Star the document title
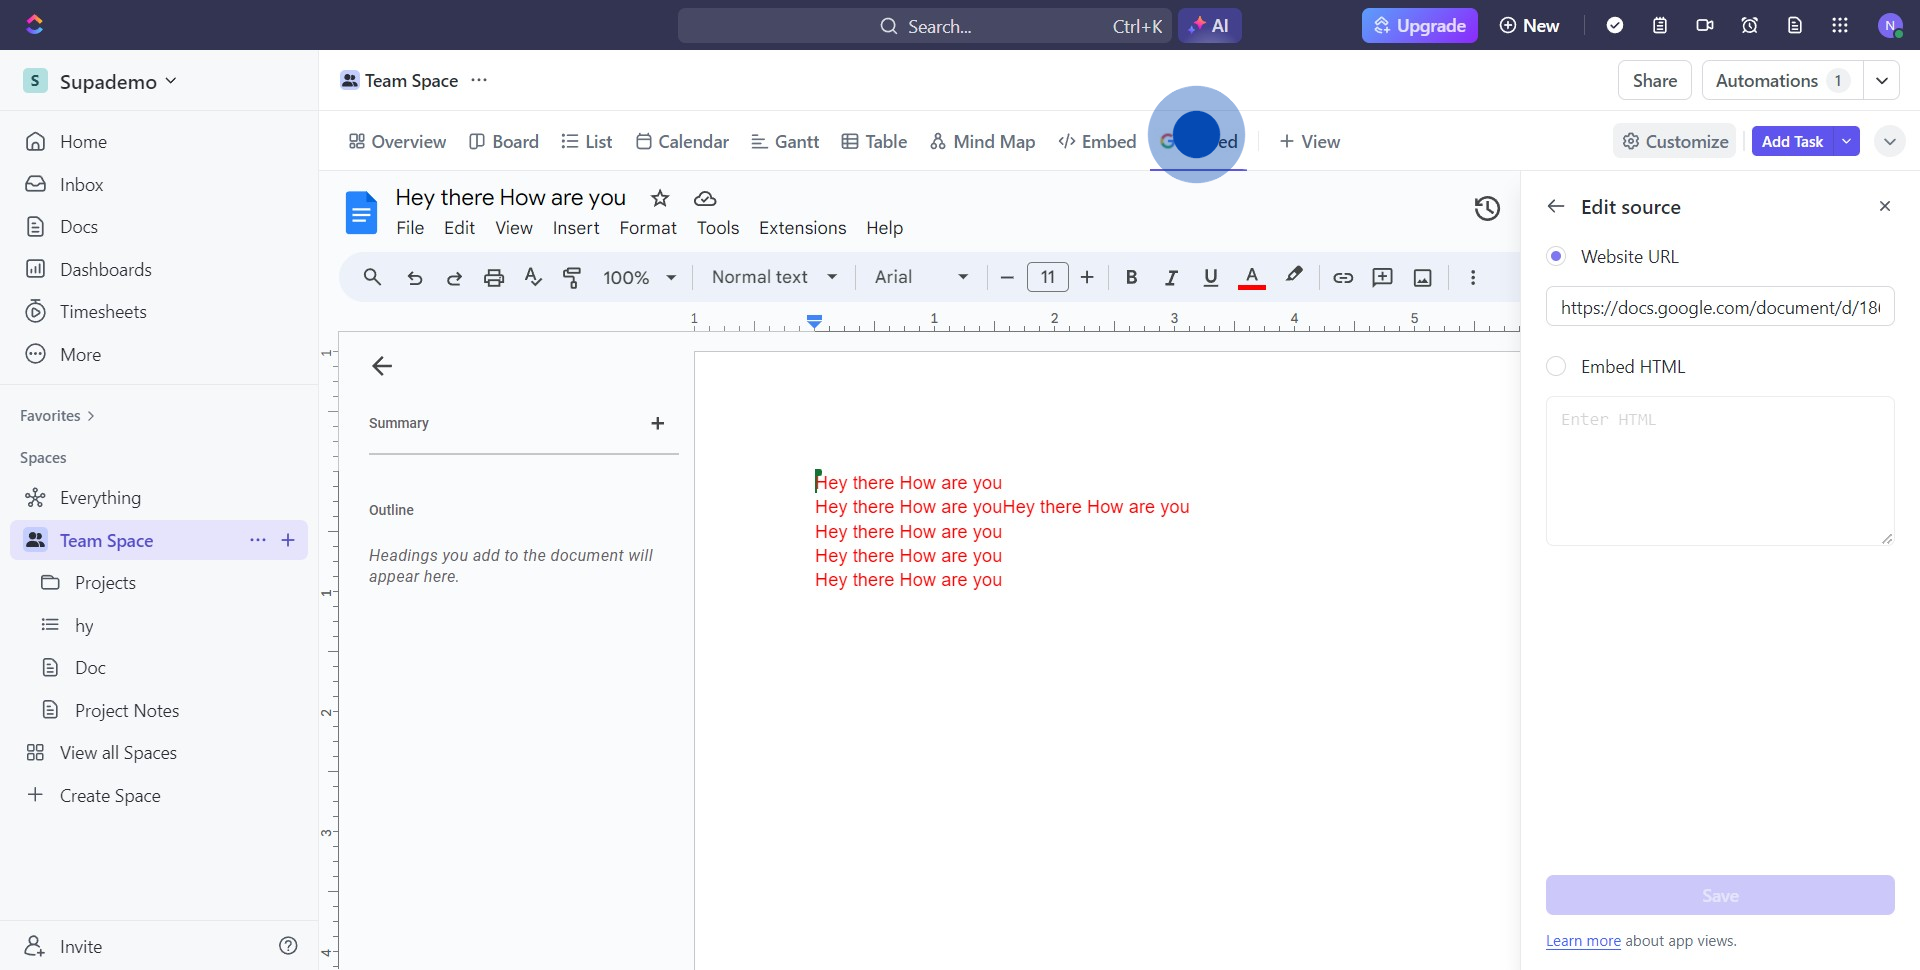The width and height of the screenshot is (1920, 970). [x=660, y=198]
